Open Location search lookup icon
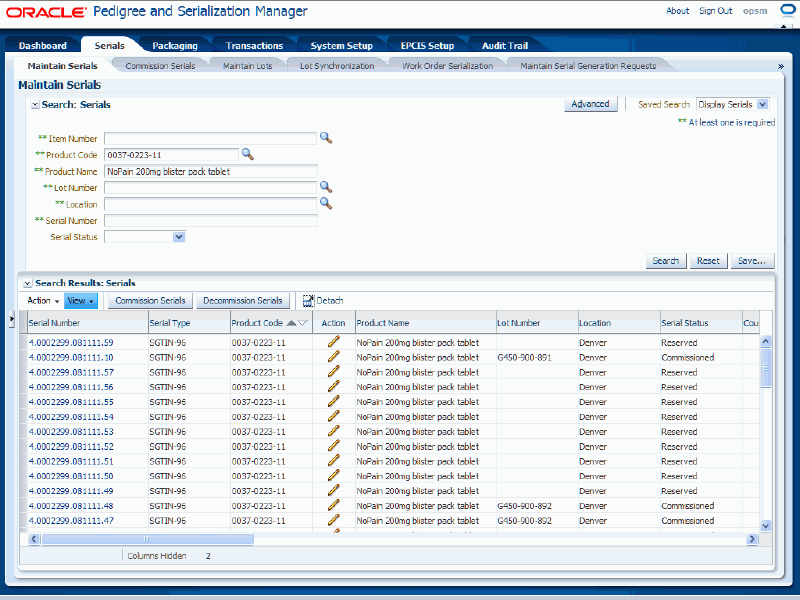This screenshot has width=800, height=600. tap(326, 204)
